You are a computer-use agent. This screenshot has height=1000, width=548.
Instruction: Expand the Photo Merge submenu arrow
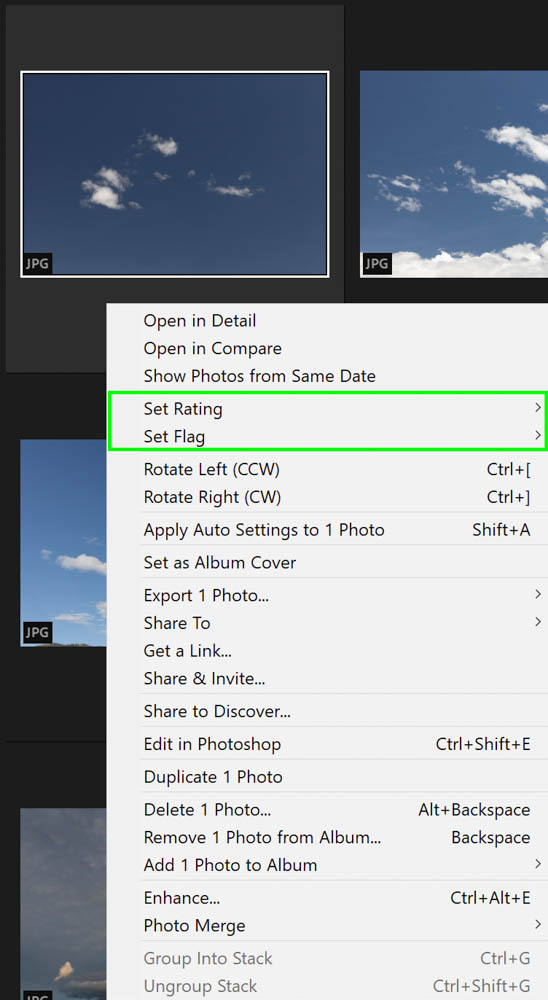click(x=538, y=925)
